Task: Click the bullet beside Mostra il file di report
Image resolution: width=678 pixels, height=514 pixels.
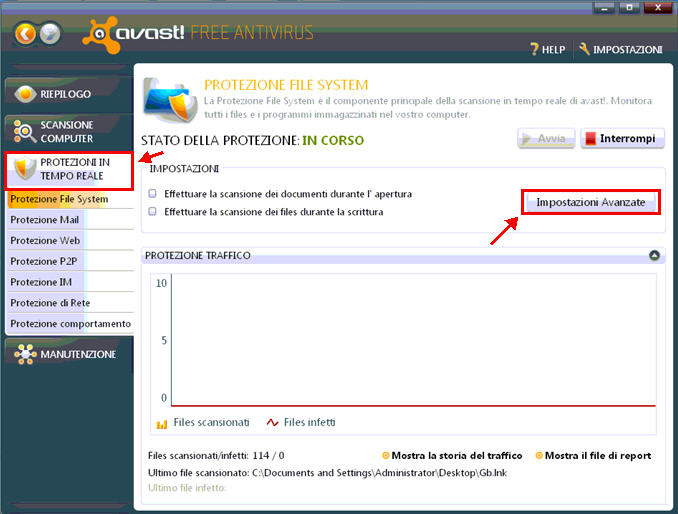Action: click(539, 456)
